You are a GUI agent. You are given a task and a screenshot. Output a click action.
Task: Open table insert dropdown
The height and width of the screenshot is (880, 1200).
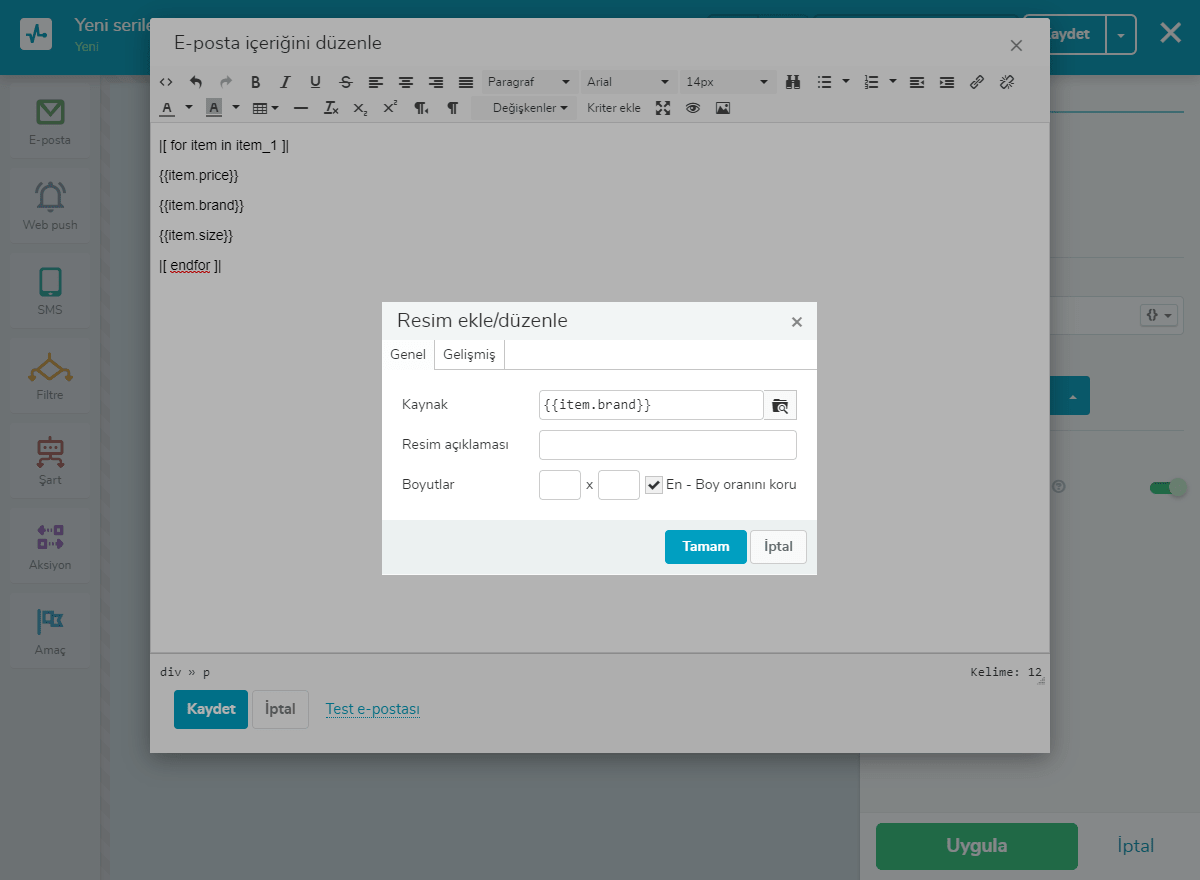point(265,108)
